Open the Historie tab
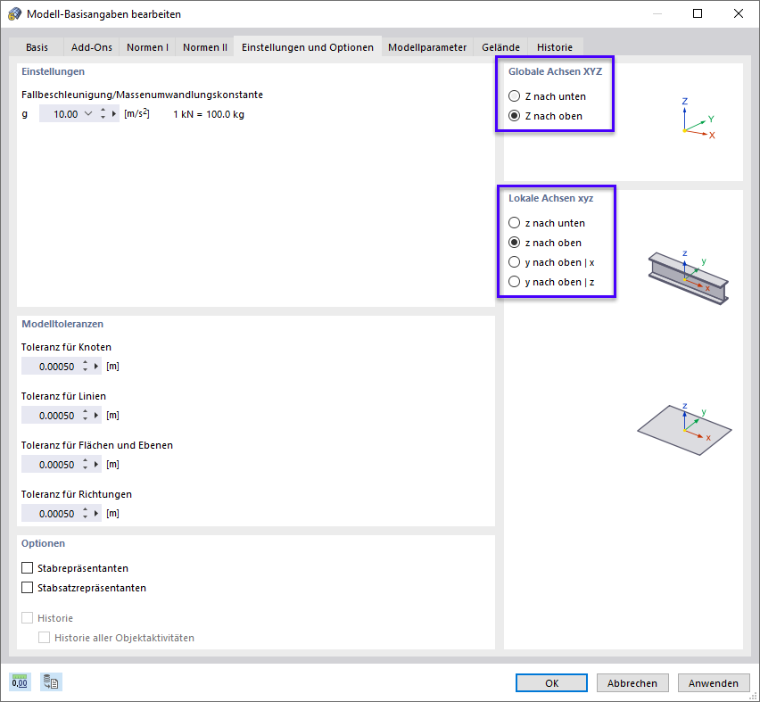The width and height of the screenshot is (760, 702). (554, 47)
